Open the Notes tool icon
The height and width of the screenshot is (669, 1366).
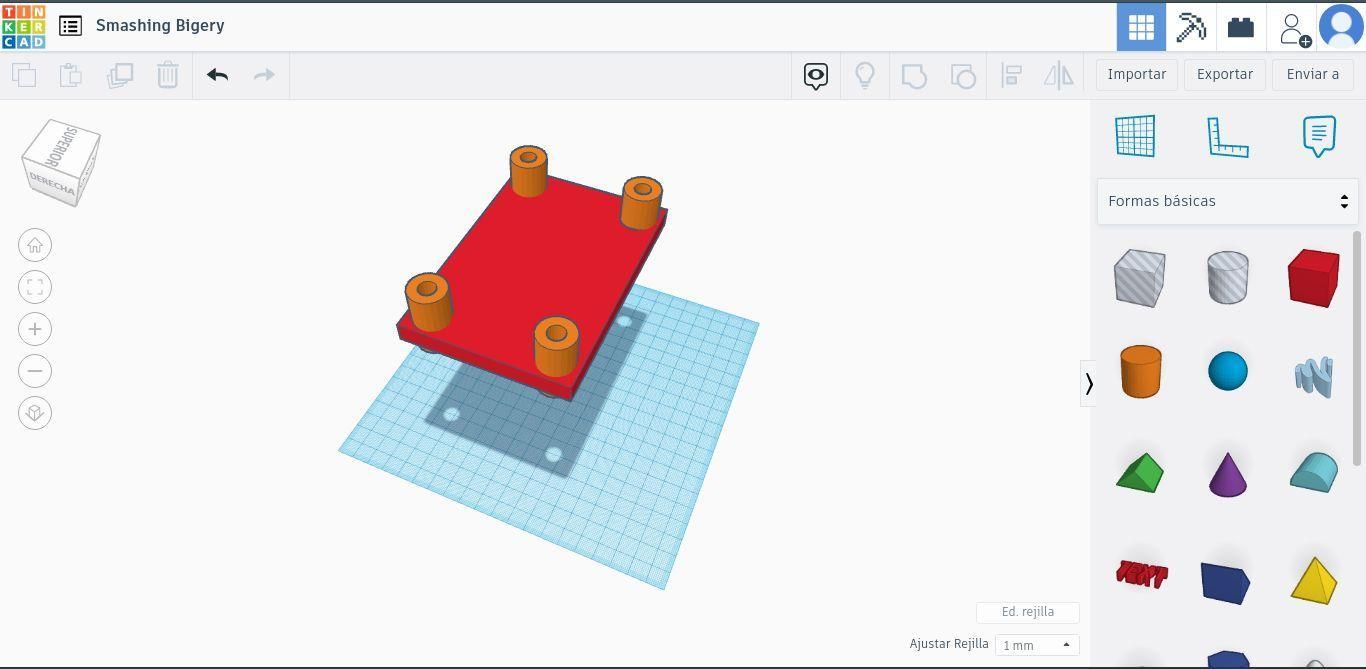point(1319,136)
